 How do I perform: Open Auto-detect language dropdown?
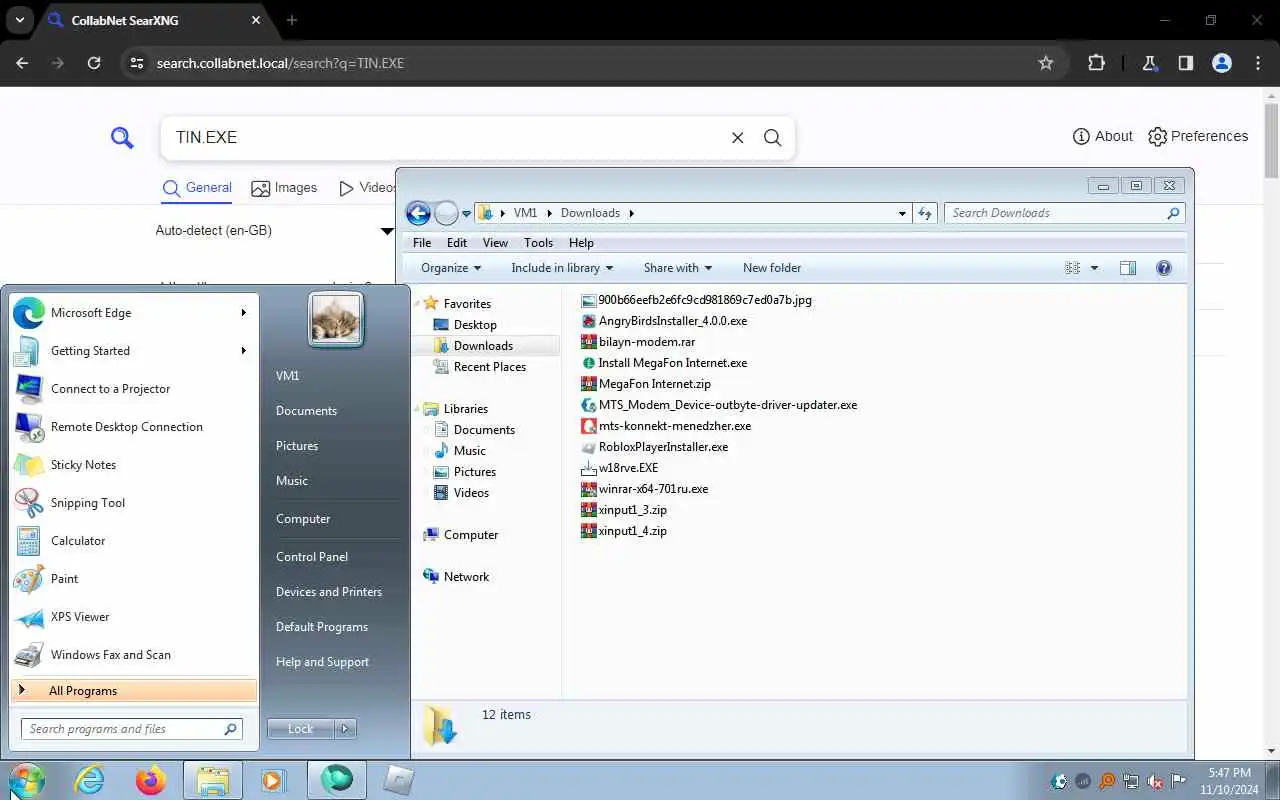pos(275,231)
